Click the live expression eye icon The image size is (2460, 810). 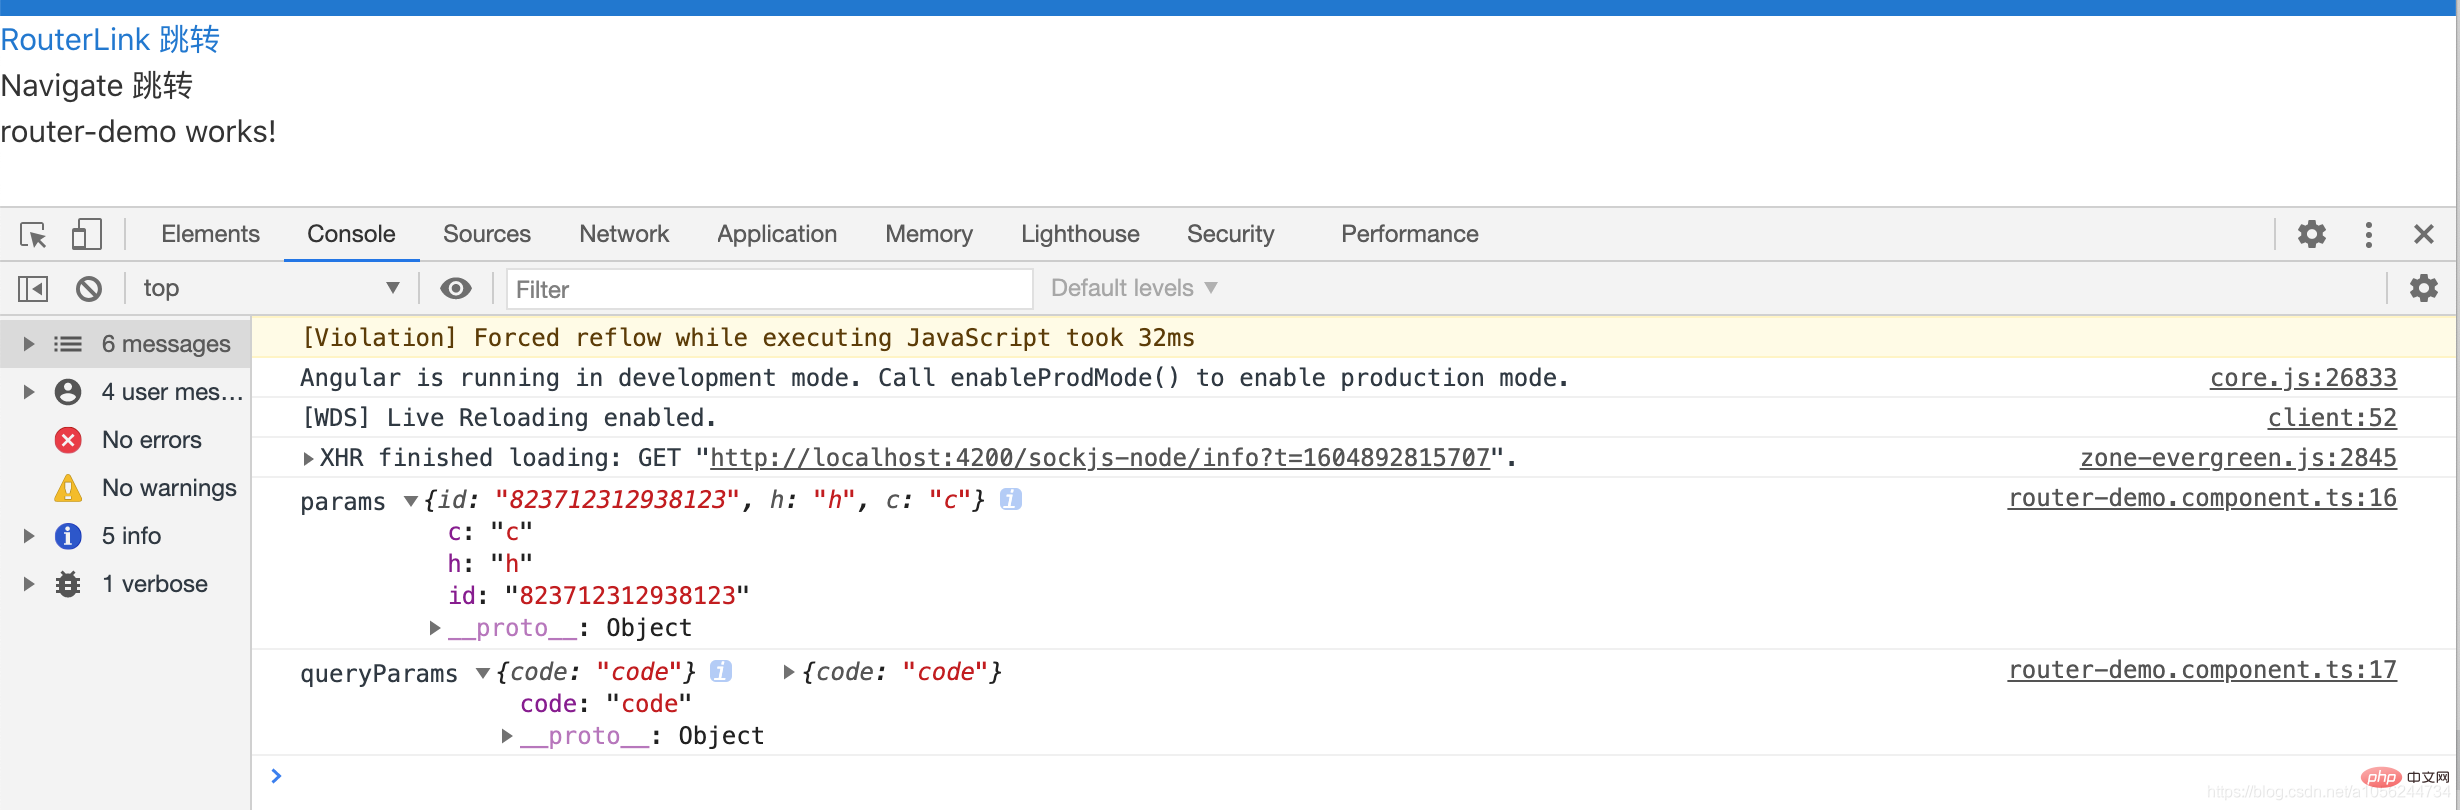tap(456, 289)
